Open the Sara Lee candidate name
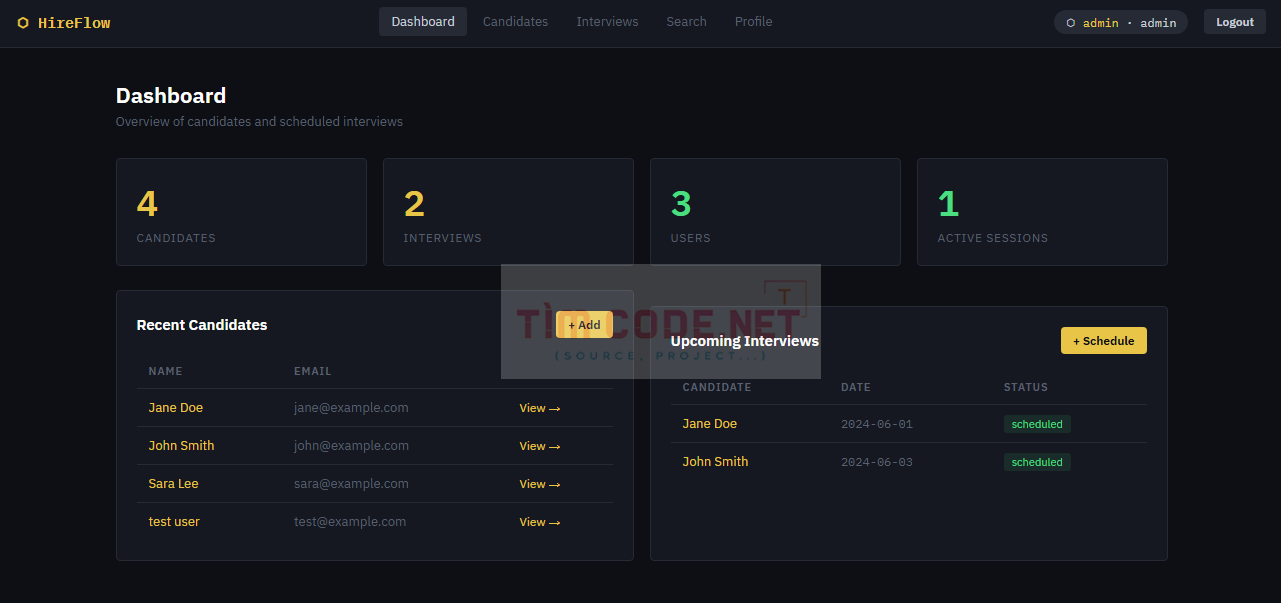 click(x=173, y=484)
